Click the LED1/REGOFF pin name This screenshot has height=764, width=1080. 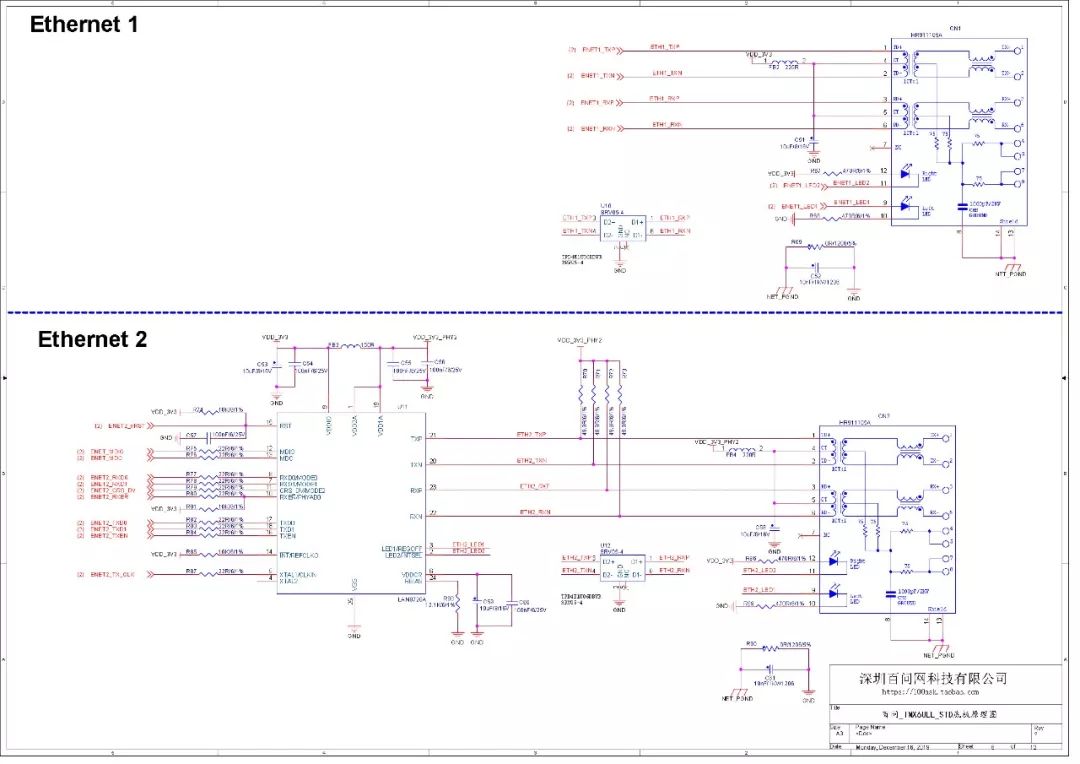pyautogui.click(x=403, y=548)
